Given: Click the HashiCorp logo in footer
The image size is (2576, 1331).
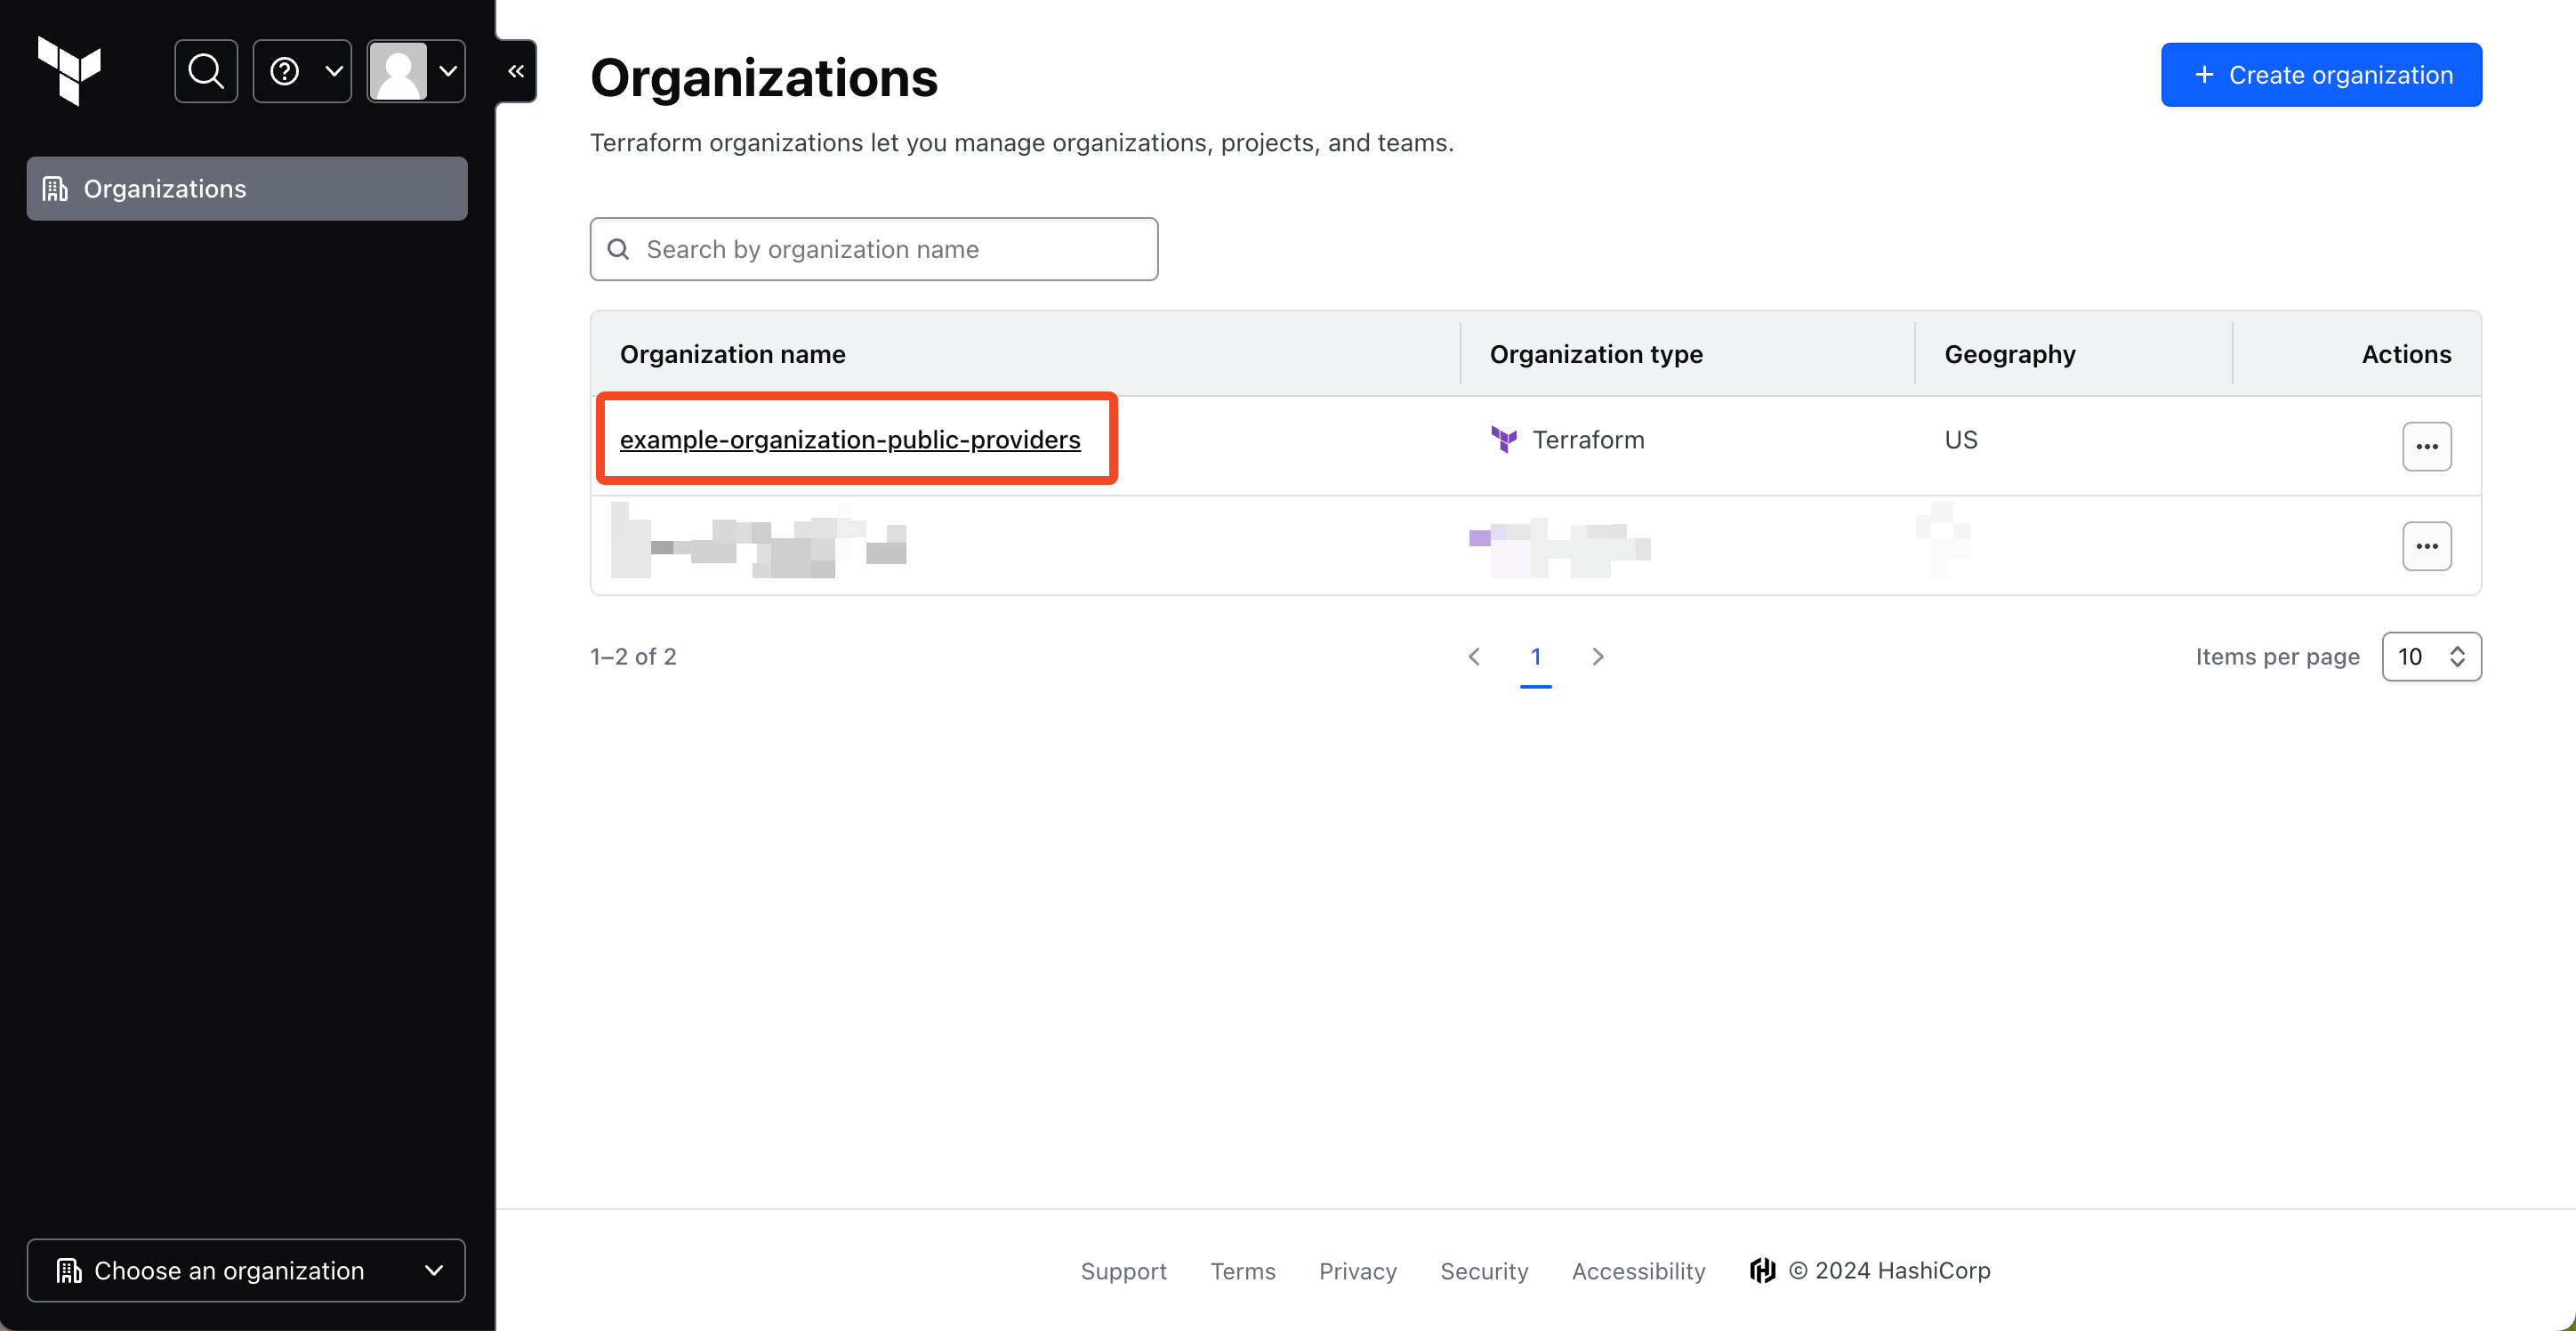Looking at the screenshot, I should (x=1762, y=1270).
